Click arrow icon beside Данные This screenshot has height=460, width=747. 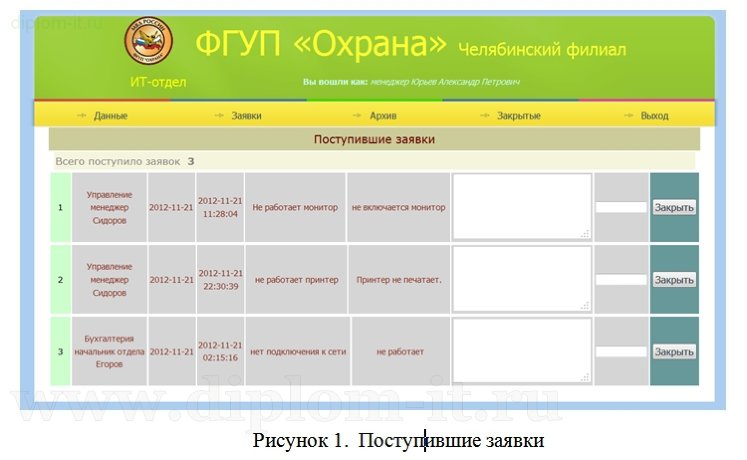(82, 115)
